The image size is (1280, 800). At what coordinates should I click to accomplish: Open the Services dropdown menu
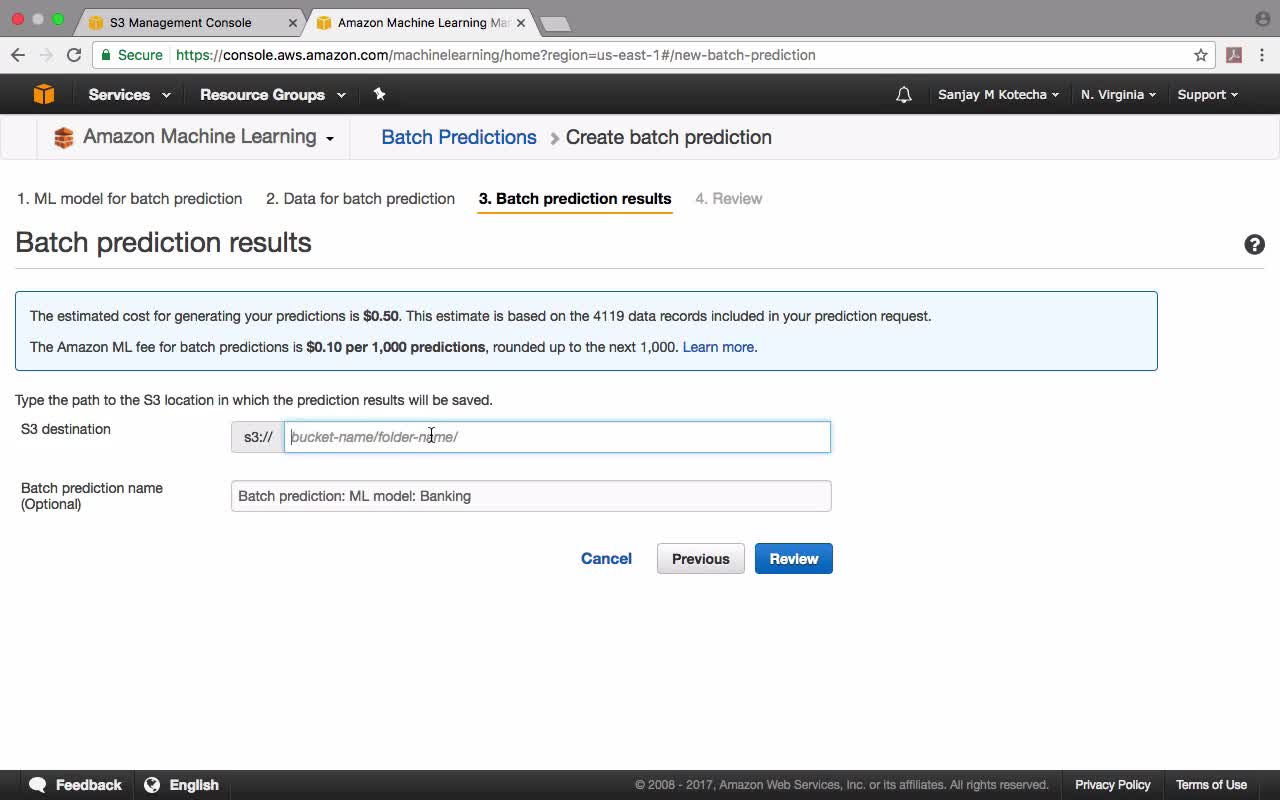point(129,95)
